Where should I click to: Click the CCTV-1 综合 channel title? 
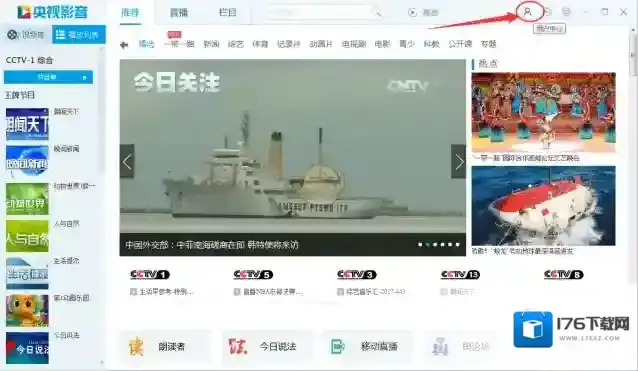pos(29,60)
